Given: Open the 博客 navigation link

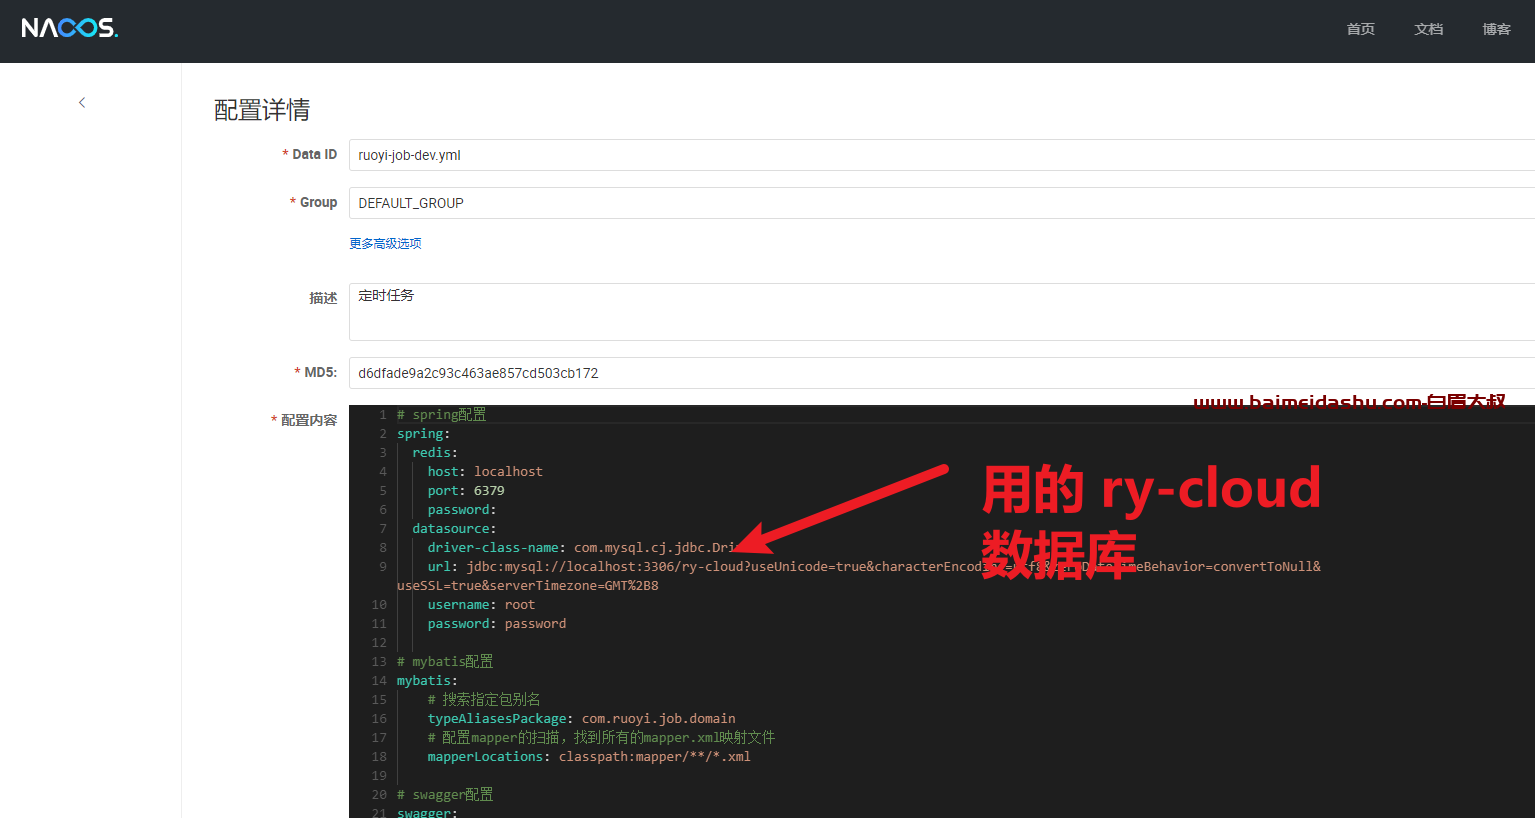Looking at the screenshot, I should point(1496,29).
